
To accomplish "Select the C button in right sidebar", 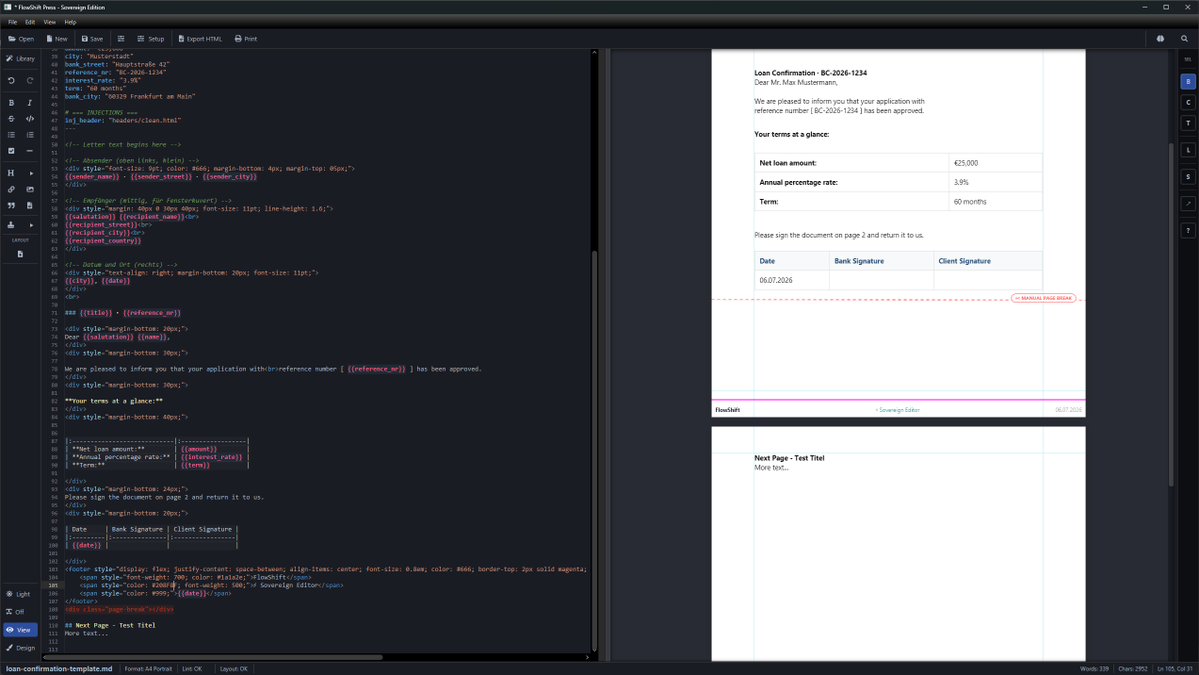I will point(1188,102).
